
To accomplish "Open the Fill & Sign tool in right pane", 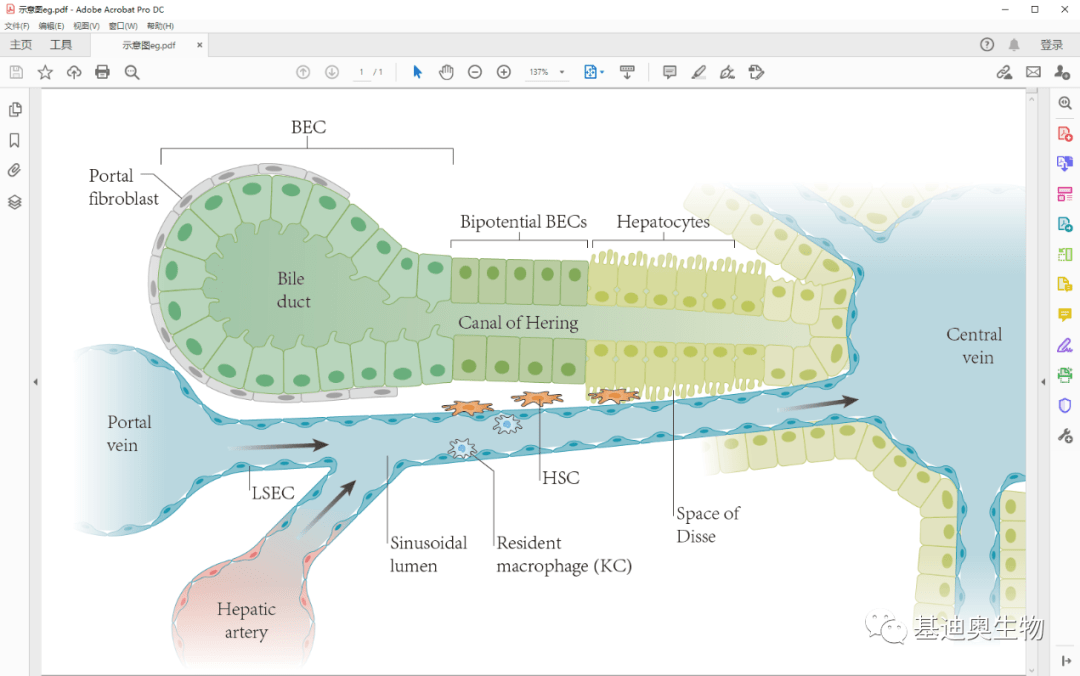I will [x=1065, y=345].
